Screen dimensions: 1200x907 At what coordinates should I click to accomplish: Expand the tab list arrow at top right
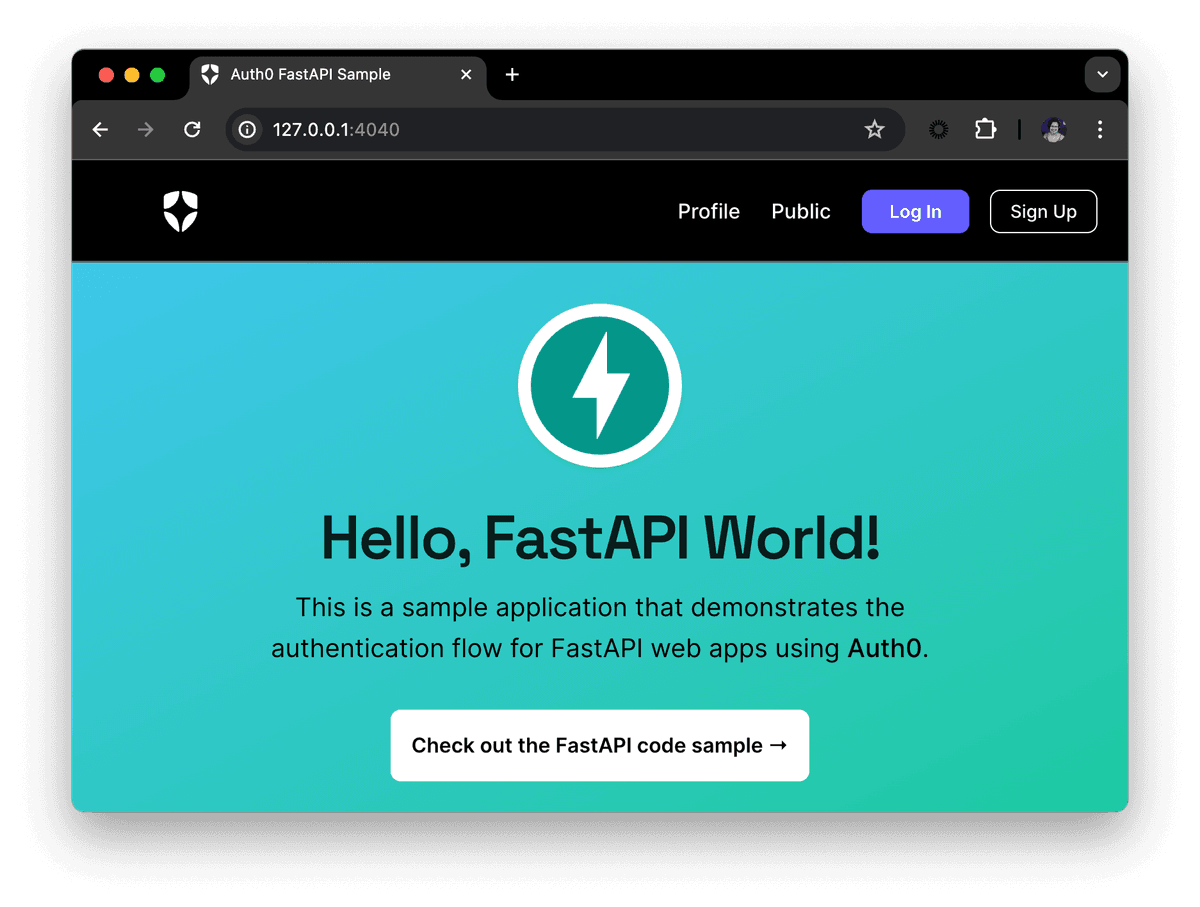[1102, 74]
